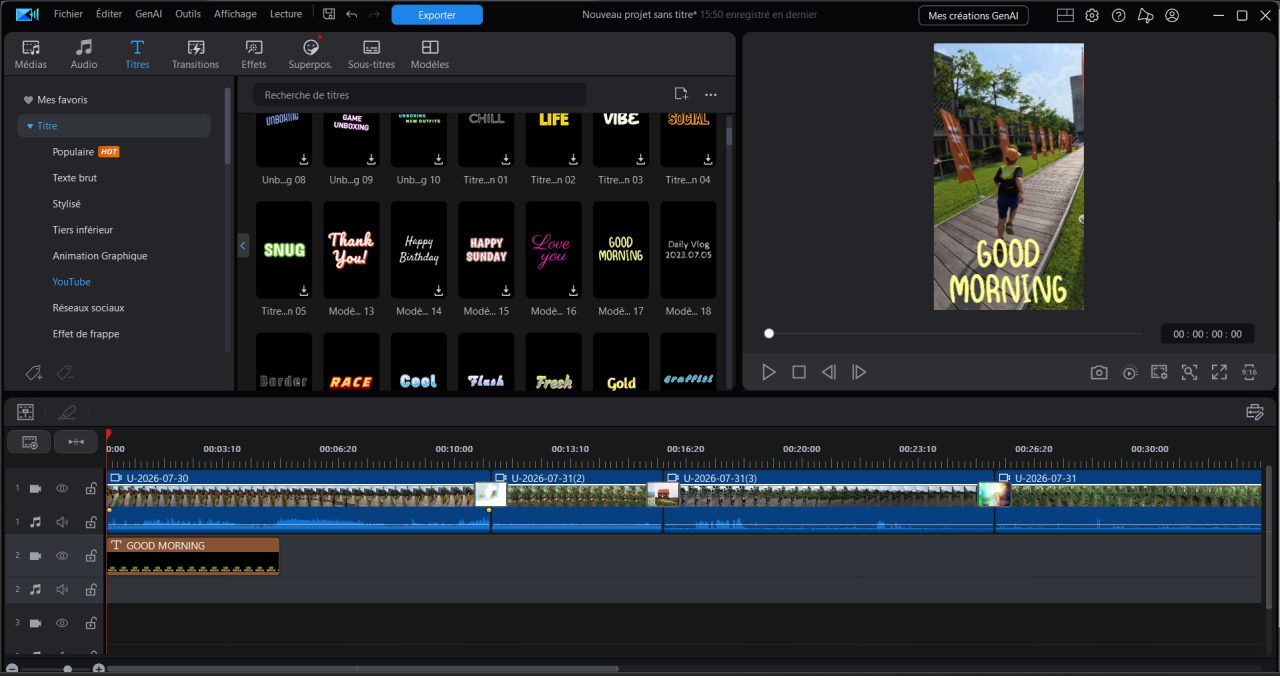1280x676 pixels.
Task: Open the Outils menu
Action: [188, 14]
